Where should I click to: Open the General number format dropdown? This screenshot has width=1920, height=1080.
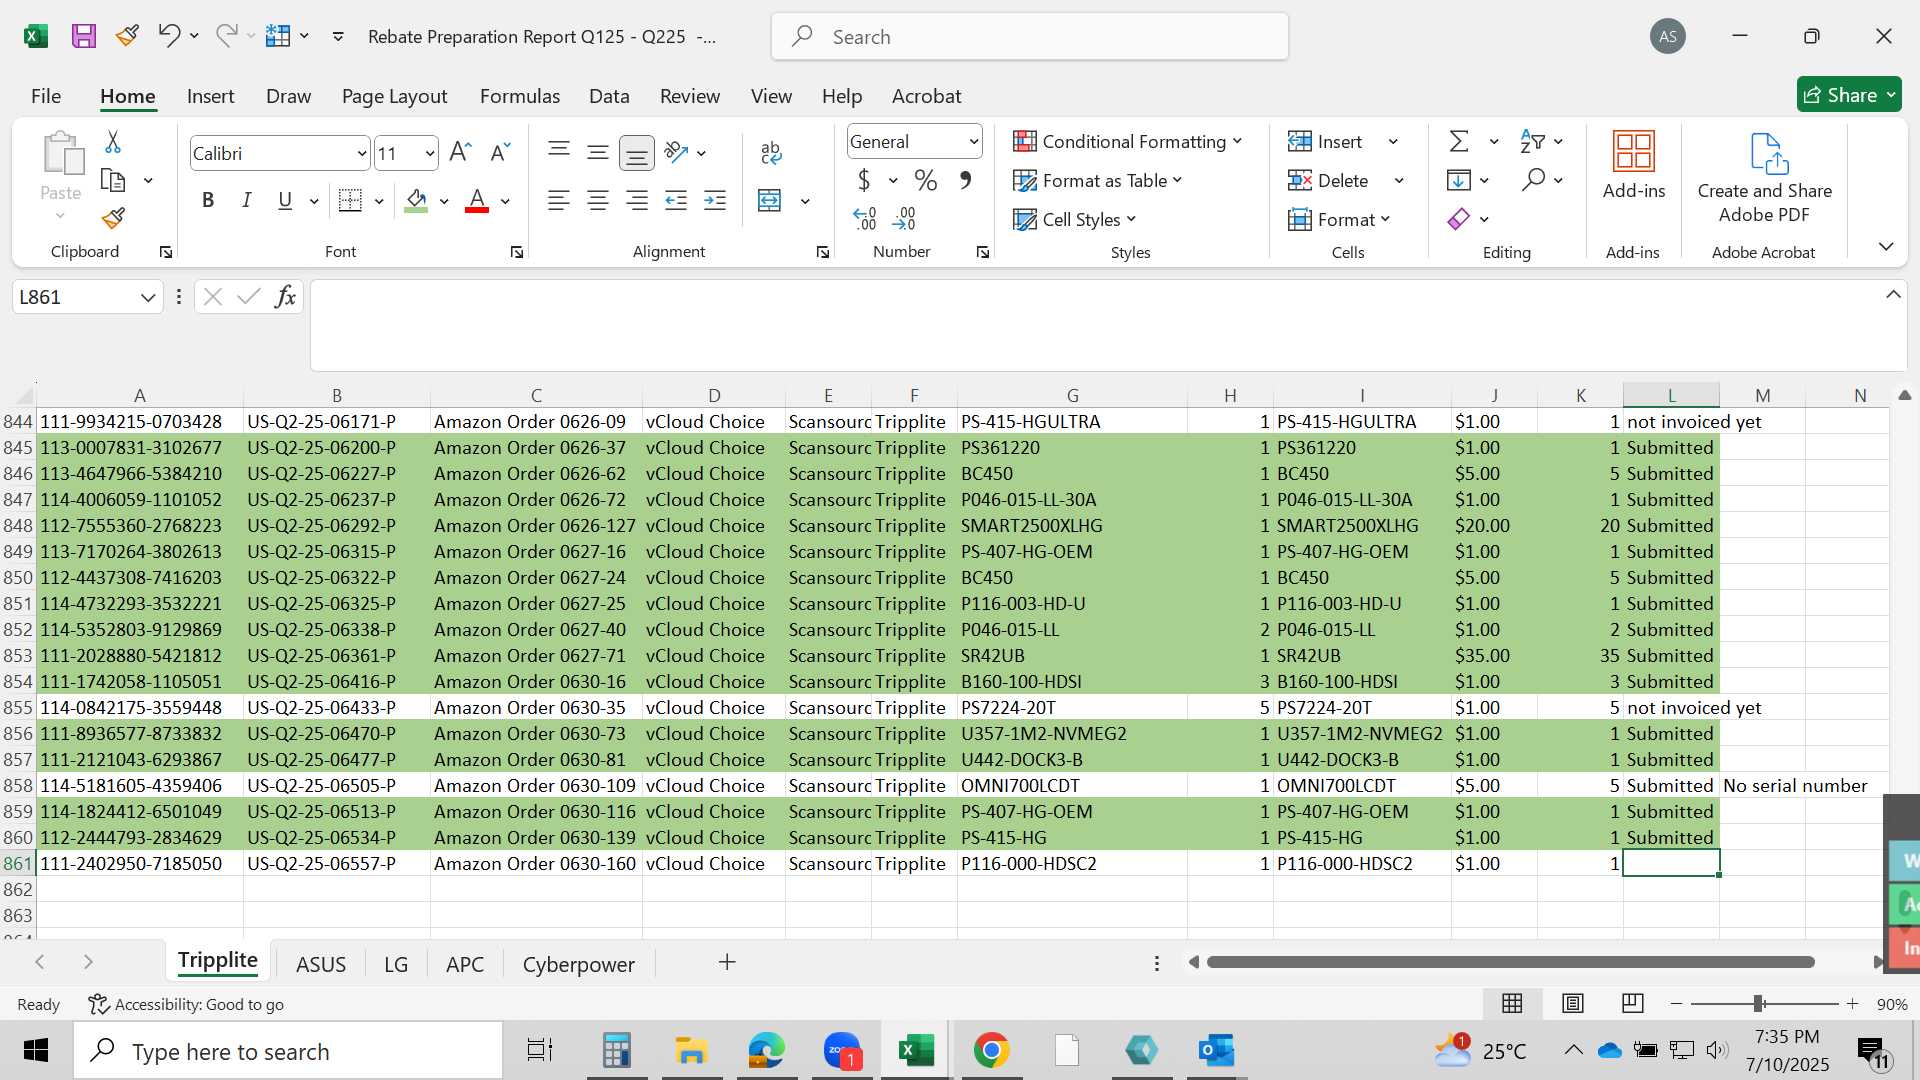(x=973, y=142)
